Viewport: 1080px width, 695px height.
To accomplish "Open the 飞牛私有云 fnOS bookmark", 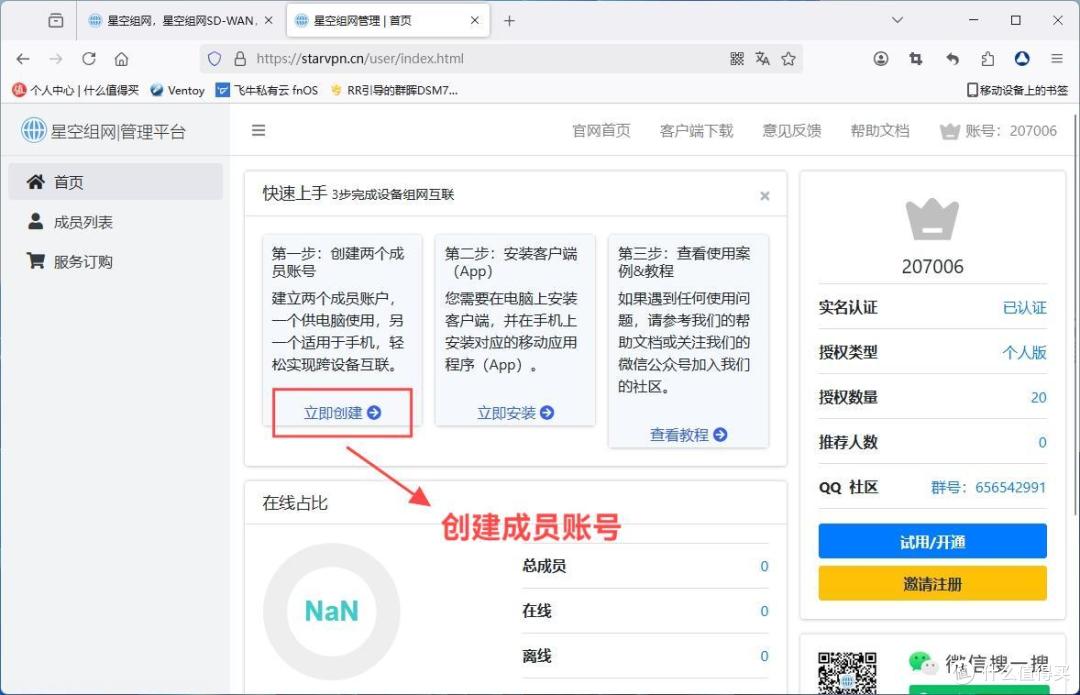I will click(x=267, y=90).
